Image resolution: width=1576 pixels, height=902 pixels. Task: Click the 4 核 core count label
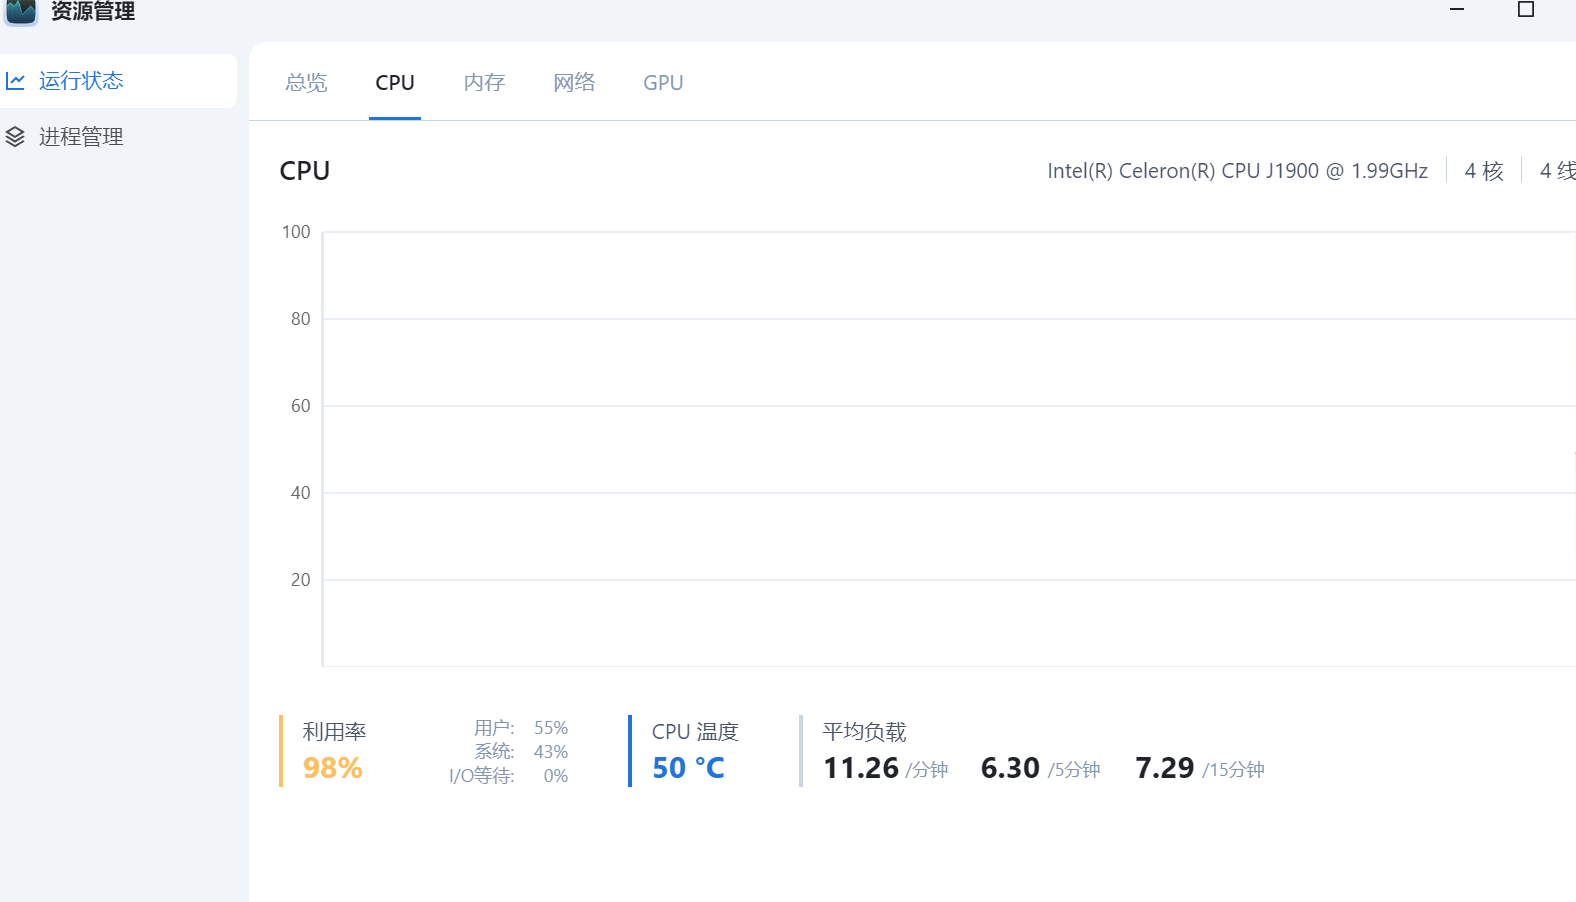coord(1484,171)
